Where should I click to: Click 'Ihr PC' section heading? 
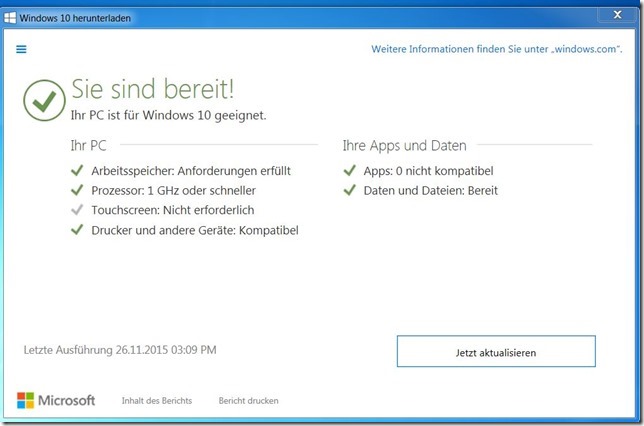click(88, 145)
